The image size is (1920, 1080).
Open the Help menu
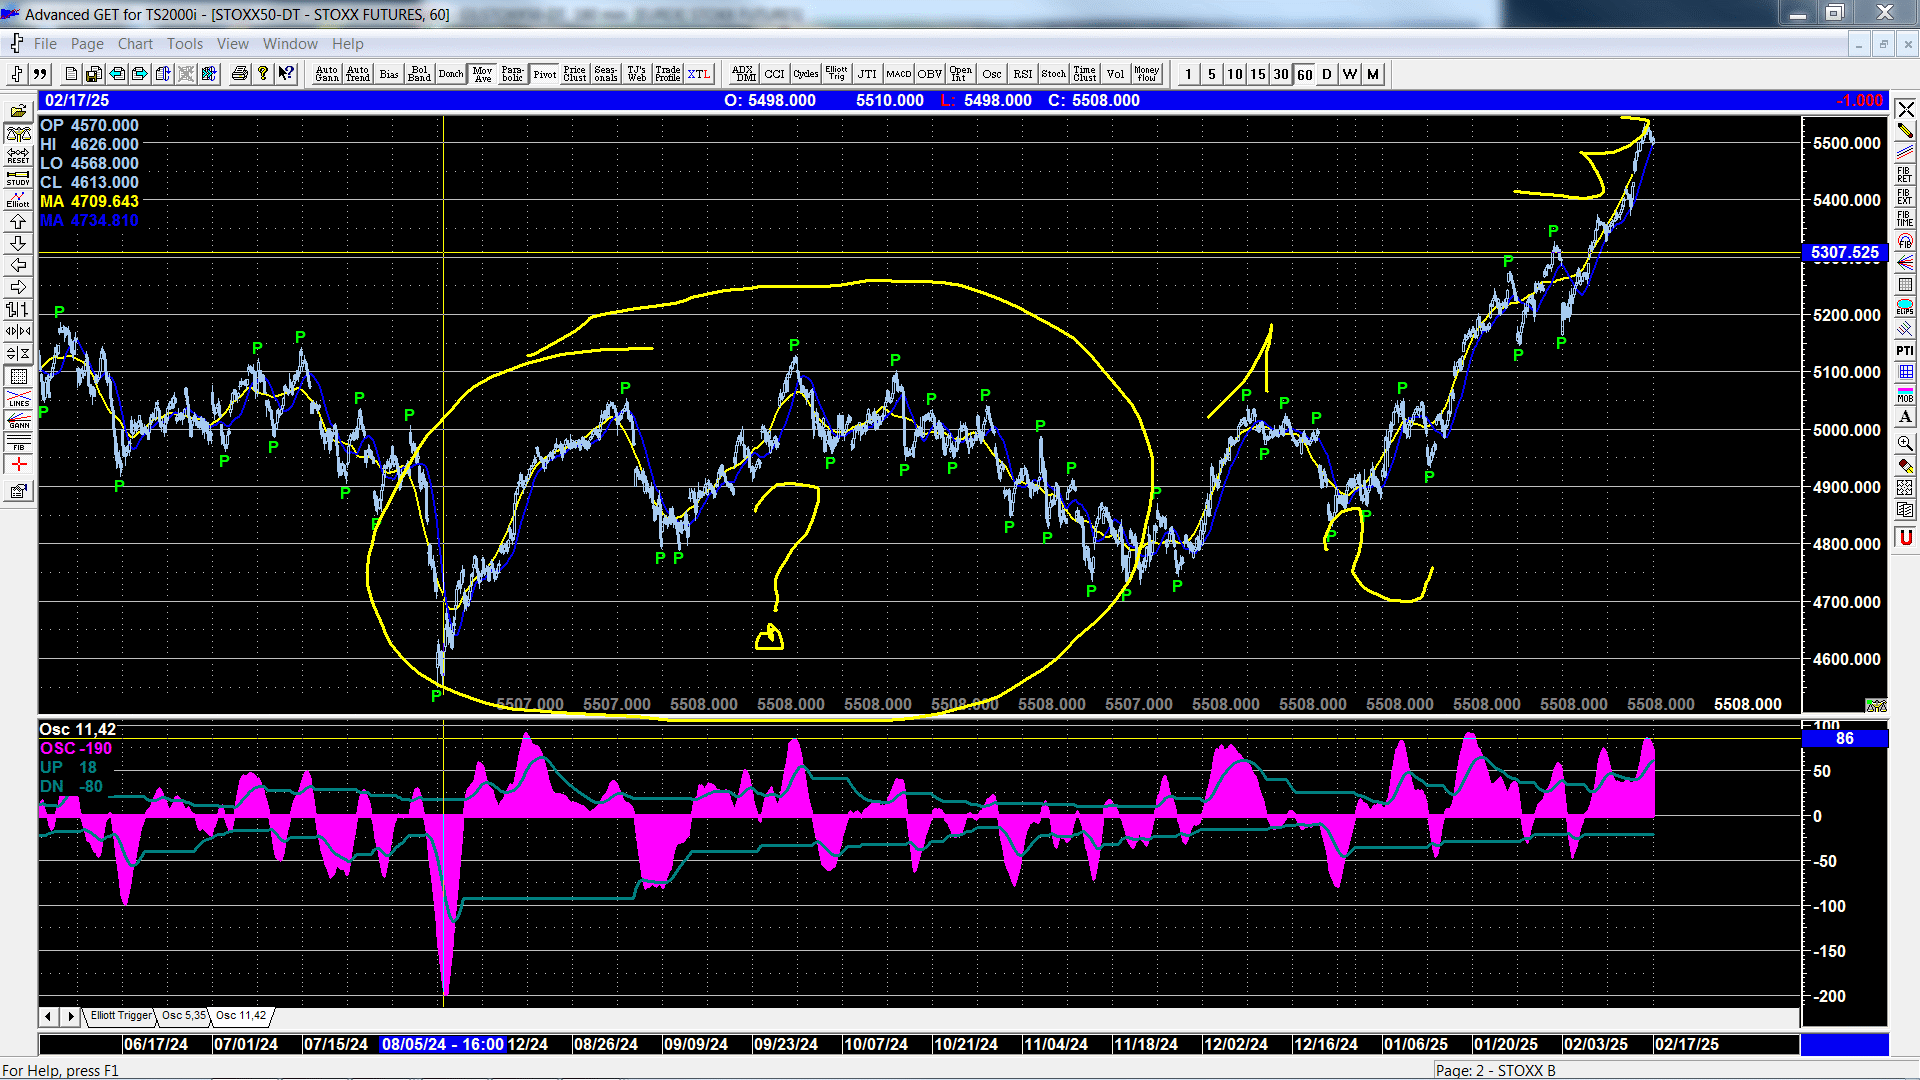tap(348, 44)
